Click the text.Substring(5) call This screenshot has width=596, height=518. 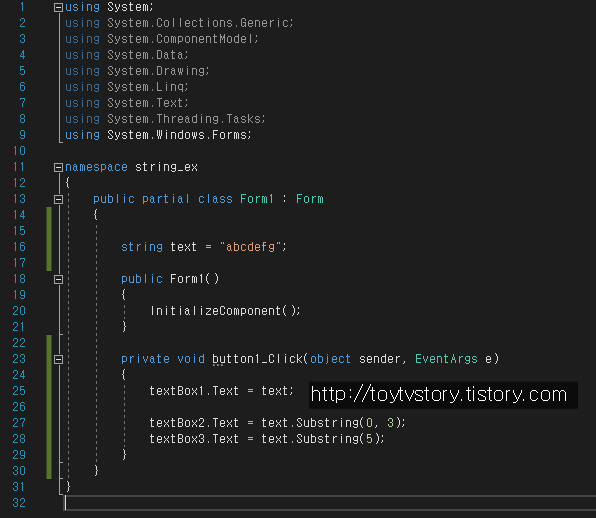pyautogui.click(x=323, y=439)
